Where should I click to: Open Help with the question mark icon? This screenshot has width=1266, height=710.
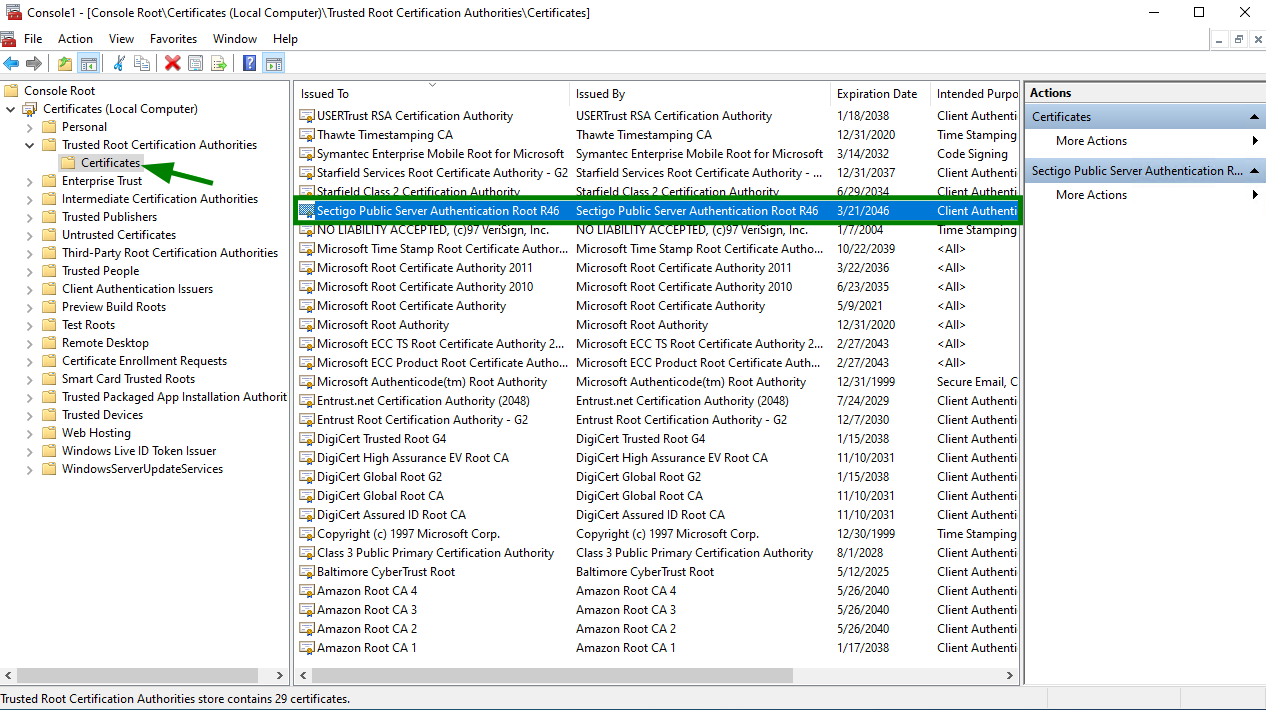pyautogui.click(x=250, y=64)
